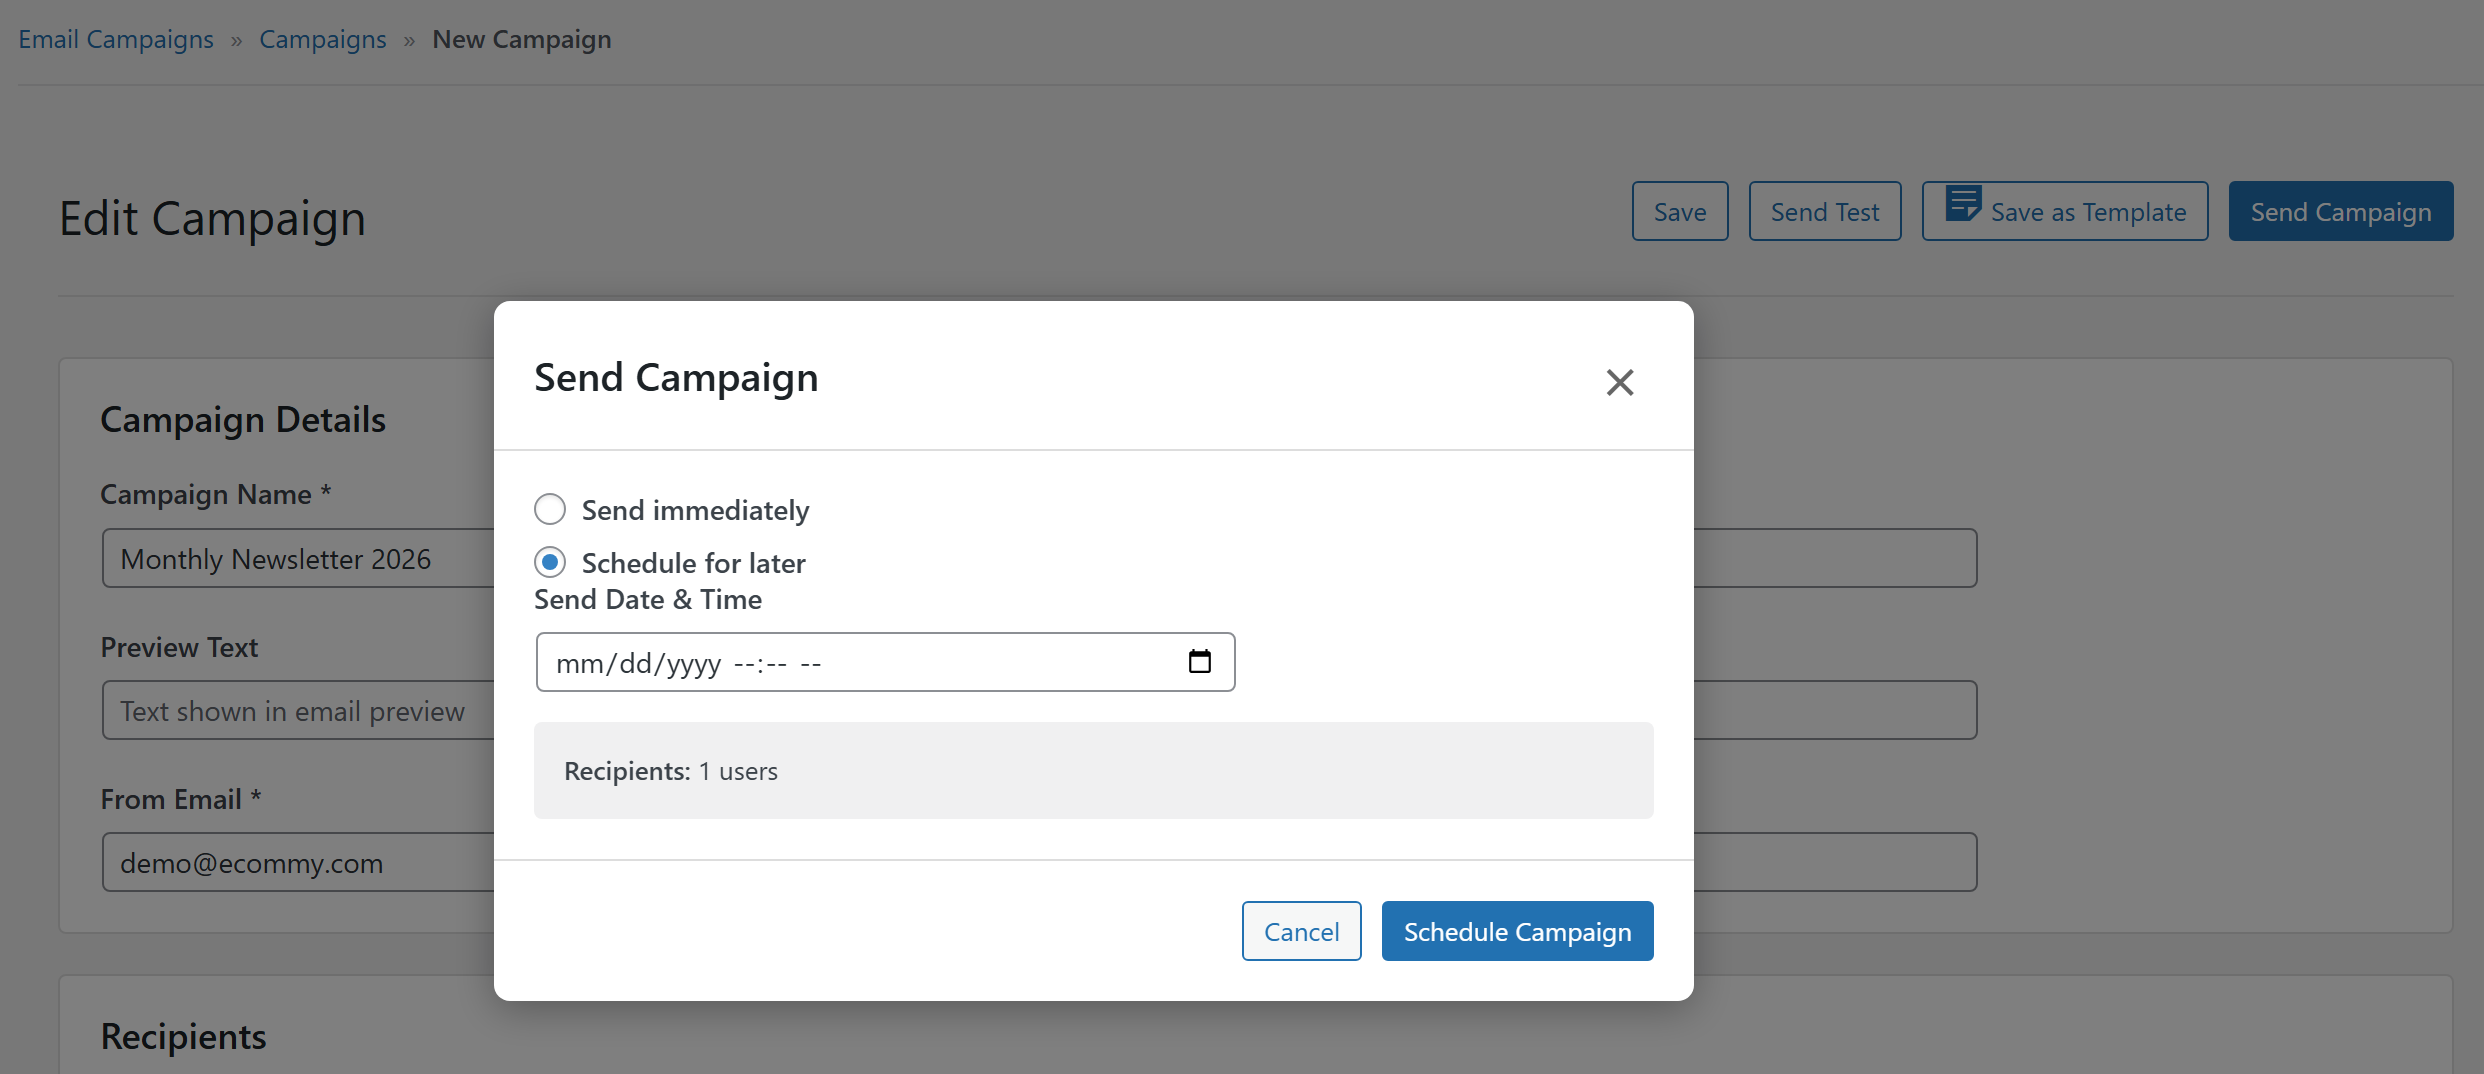Click the New Campaign breadcrumb text
The image size is (2484, 1074).
point(521,39)
